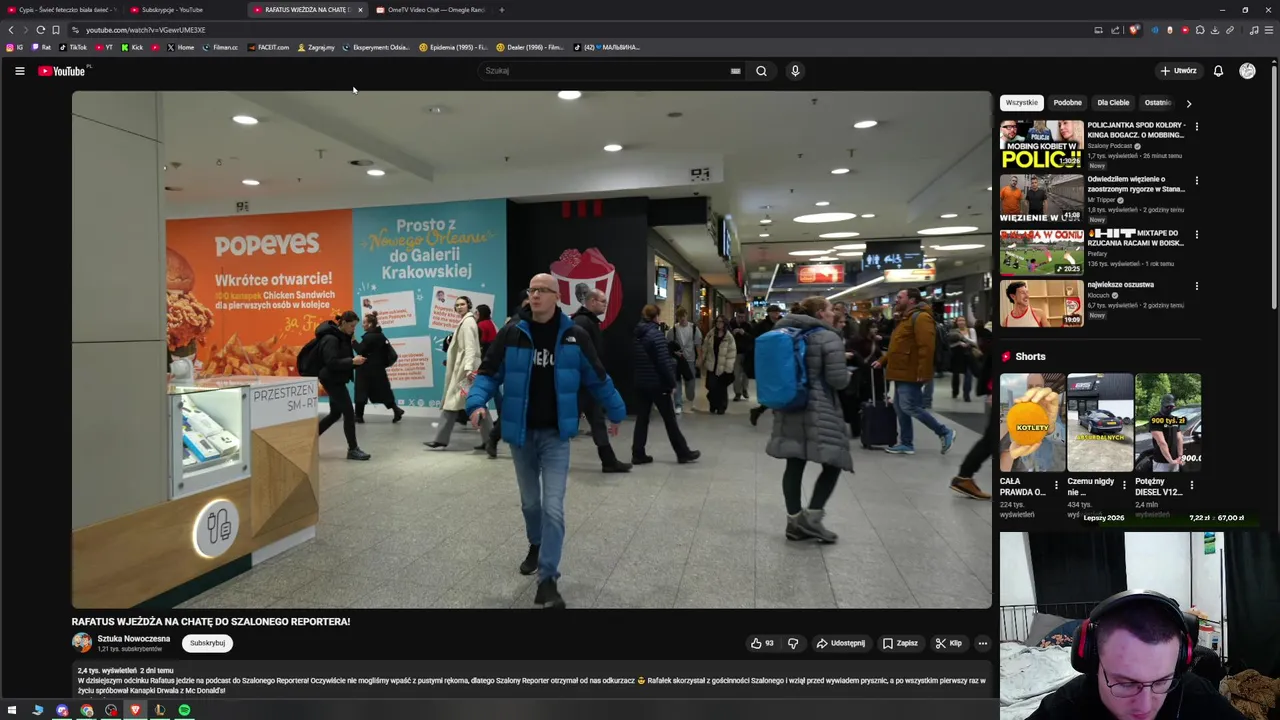This screenshot has height=720, width=1280.
Task: Select the Dla Ciebie filter chip
Action: 1113,103
